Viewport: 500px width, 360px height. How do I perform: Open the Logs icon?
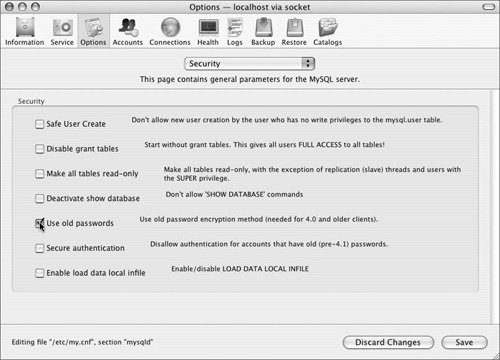tap(235, 27)
